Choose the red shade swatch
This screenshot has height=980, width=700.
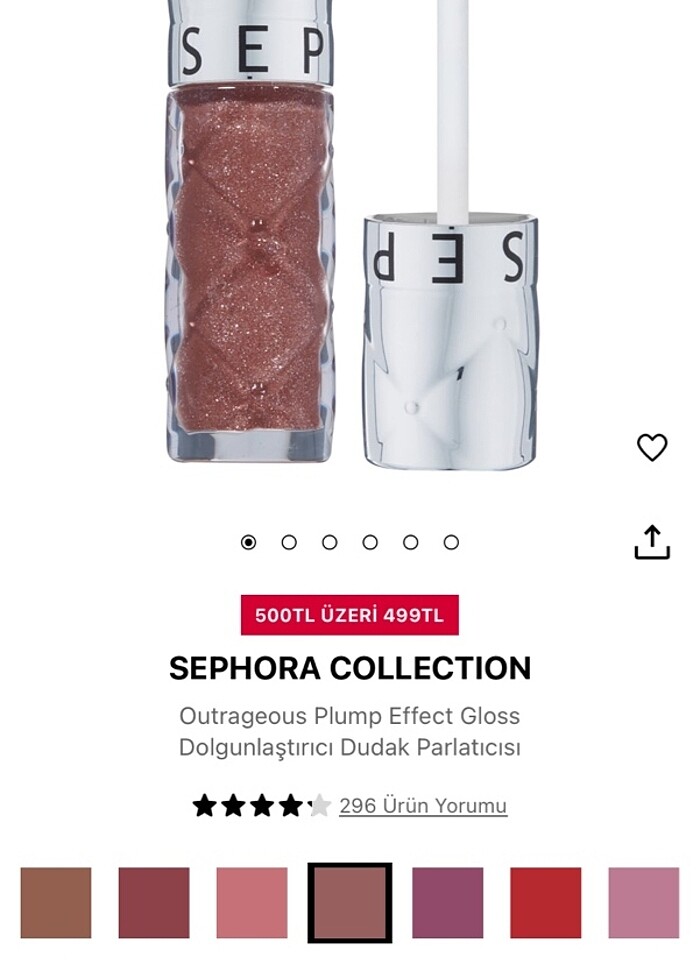[546, 902]
